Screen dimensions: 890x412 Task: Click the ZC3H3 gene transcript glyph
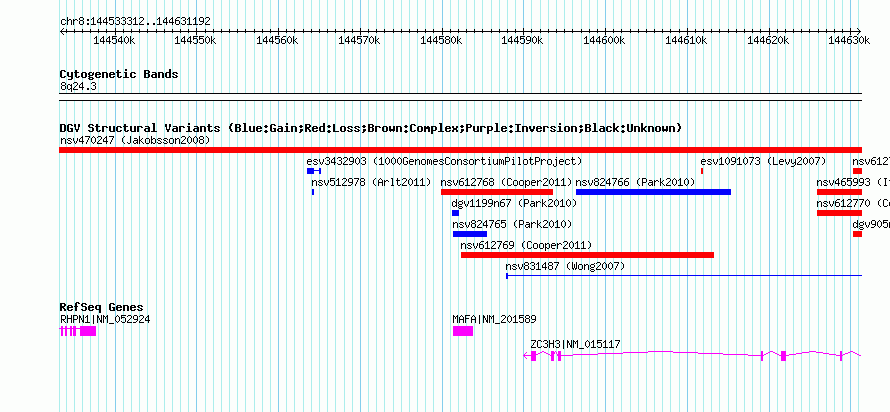[x=692, y=356]
